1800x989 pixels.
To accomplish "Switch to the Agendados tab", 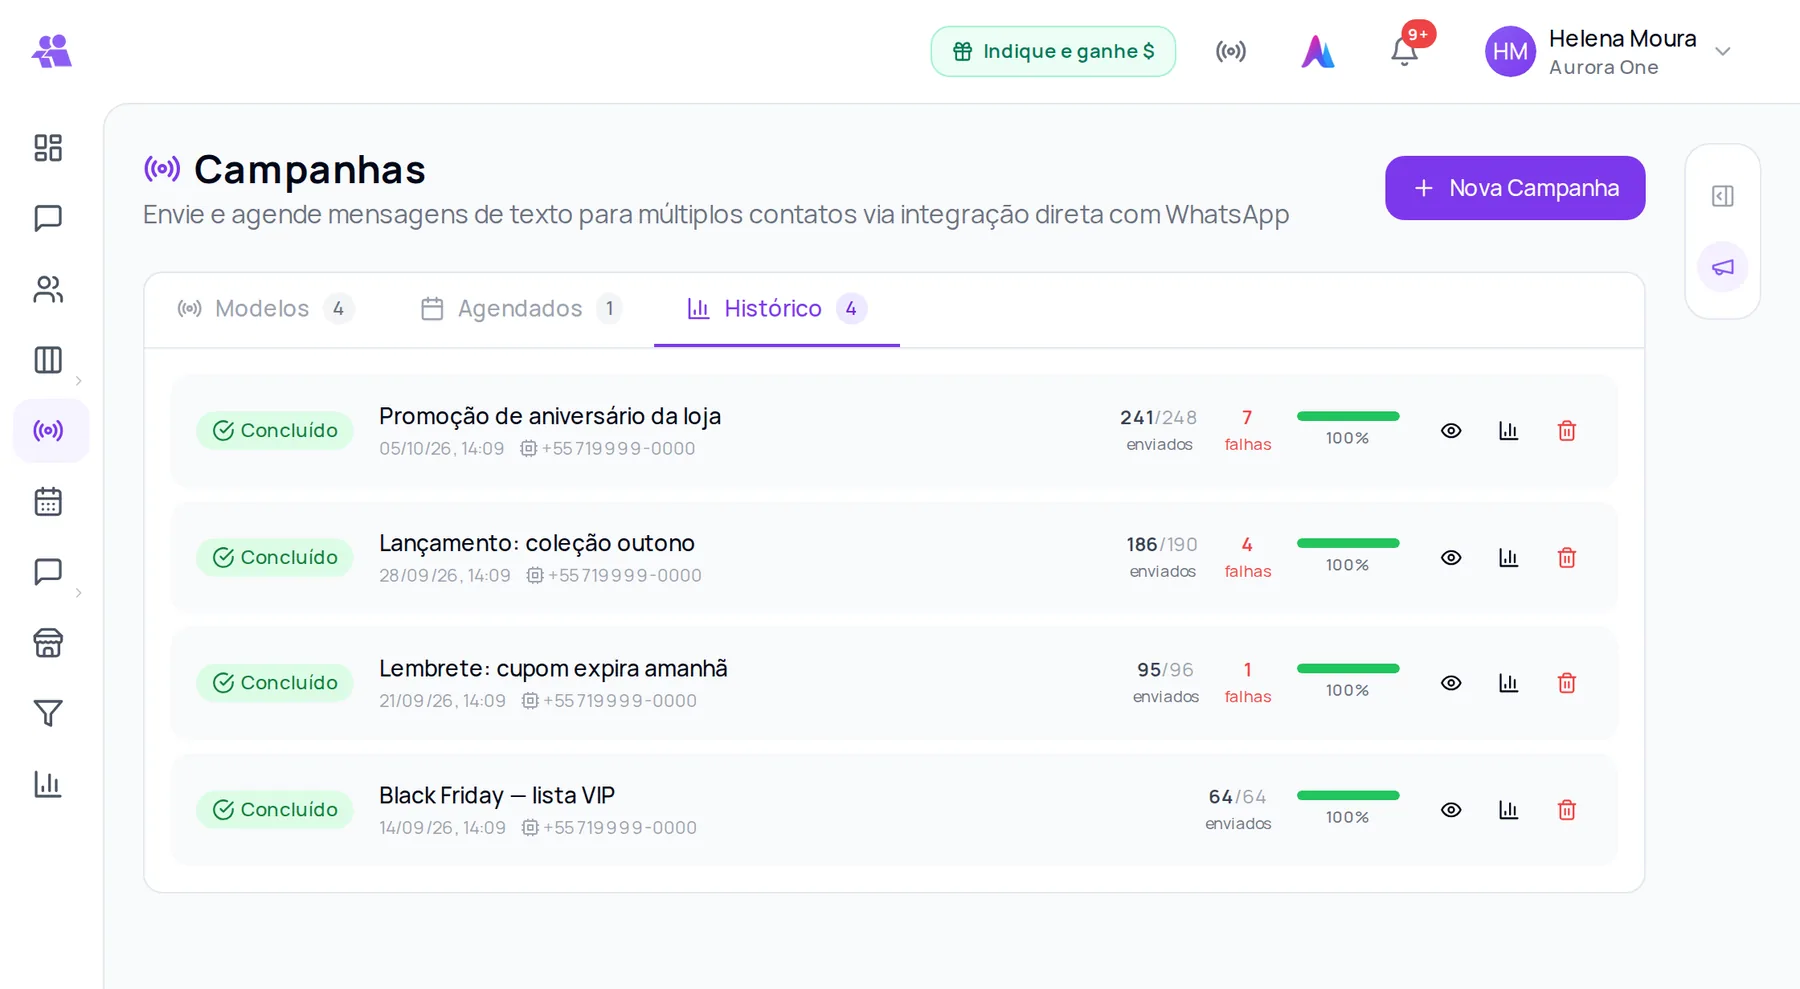I will coord(521,309).
